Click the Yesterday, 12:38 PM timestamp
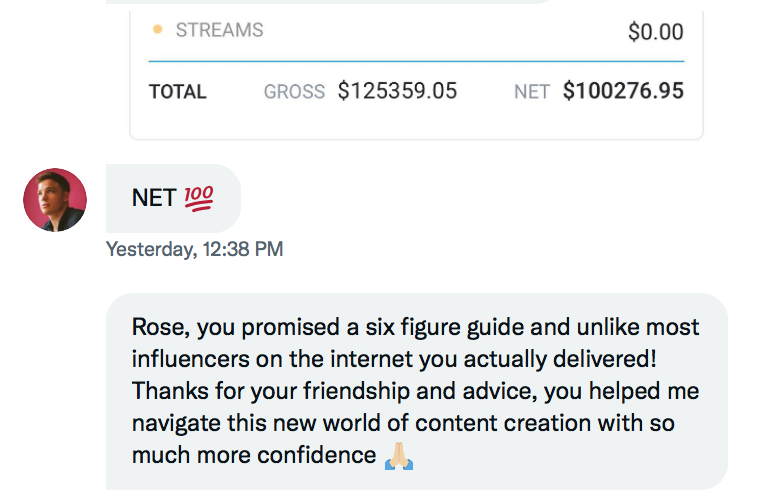 (x=194, y=249)
